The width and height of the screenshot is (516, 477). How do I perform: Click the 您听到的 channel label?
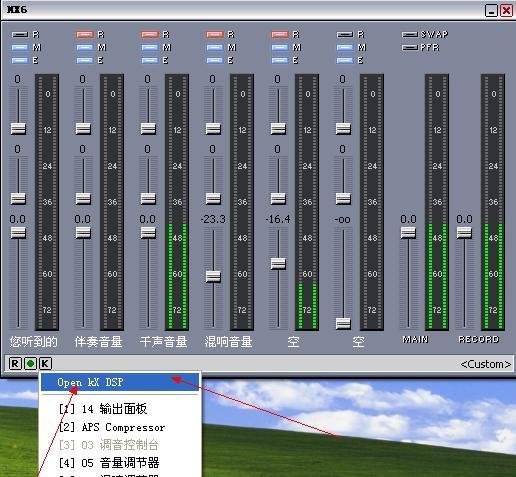pyautogui.click(x=33, y=342)
